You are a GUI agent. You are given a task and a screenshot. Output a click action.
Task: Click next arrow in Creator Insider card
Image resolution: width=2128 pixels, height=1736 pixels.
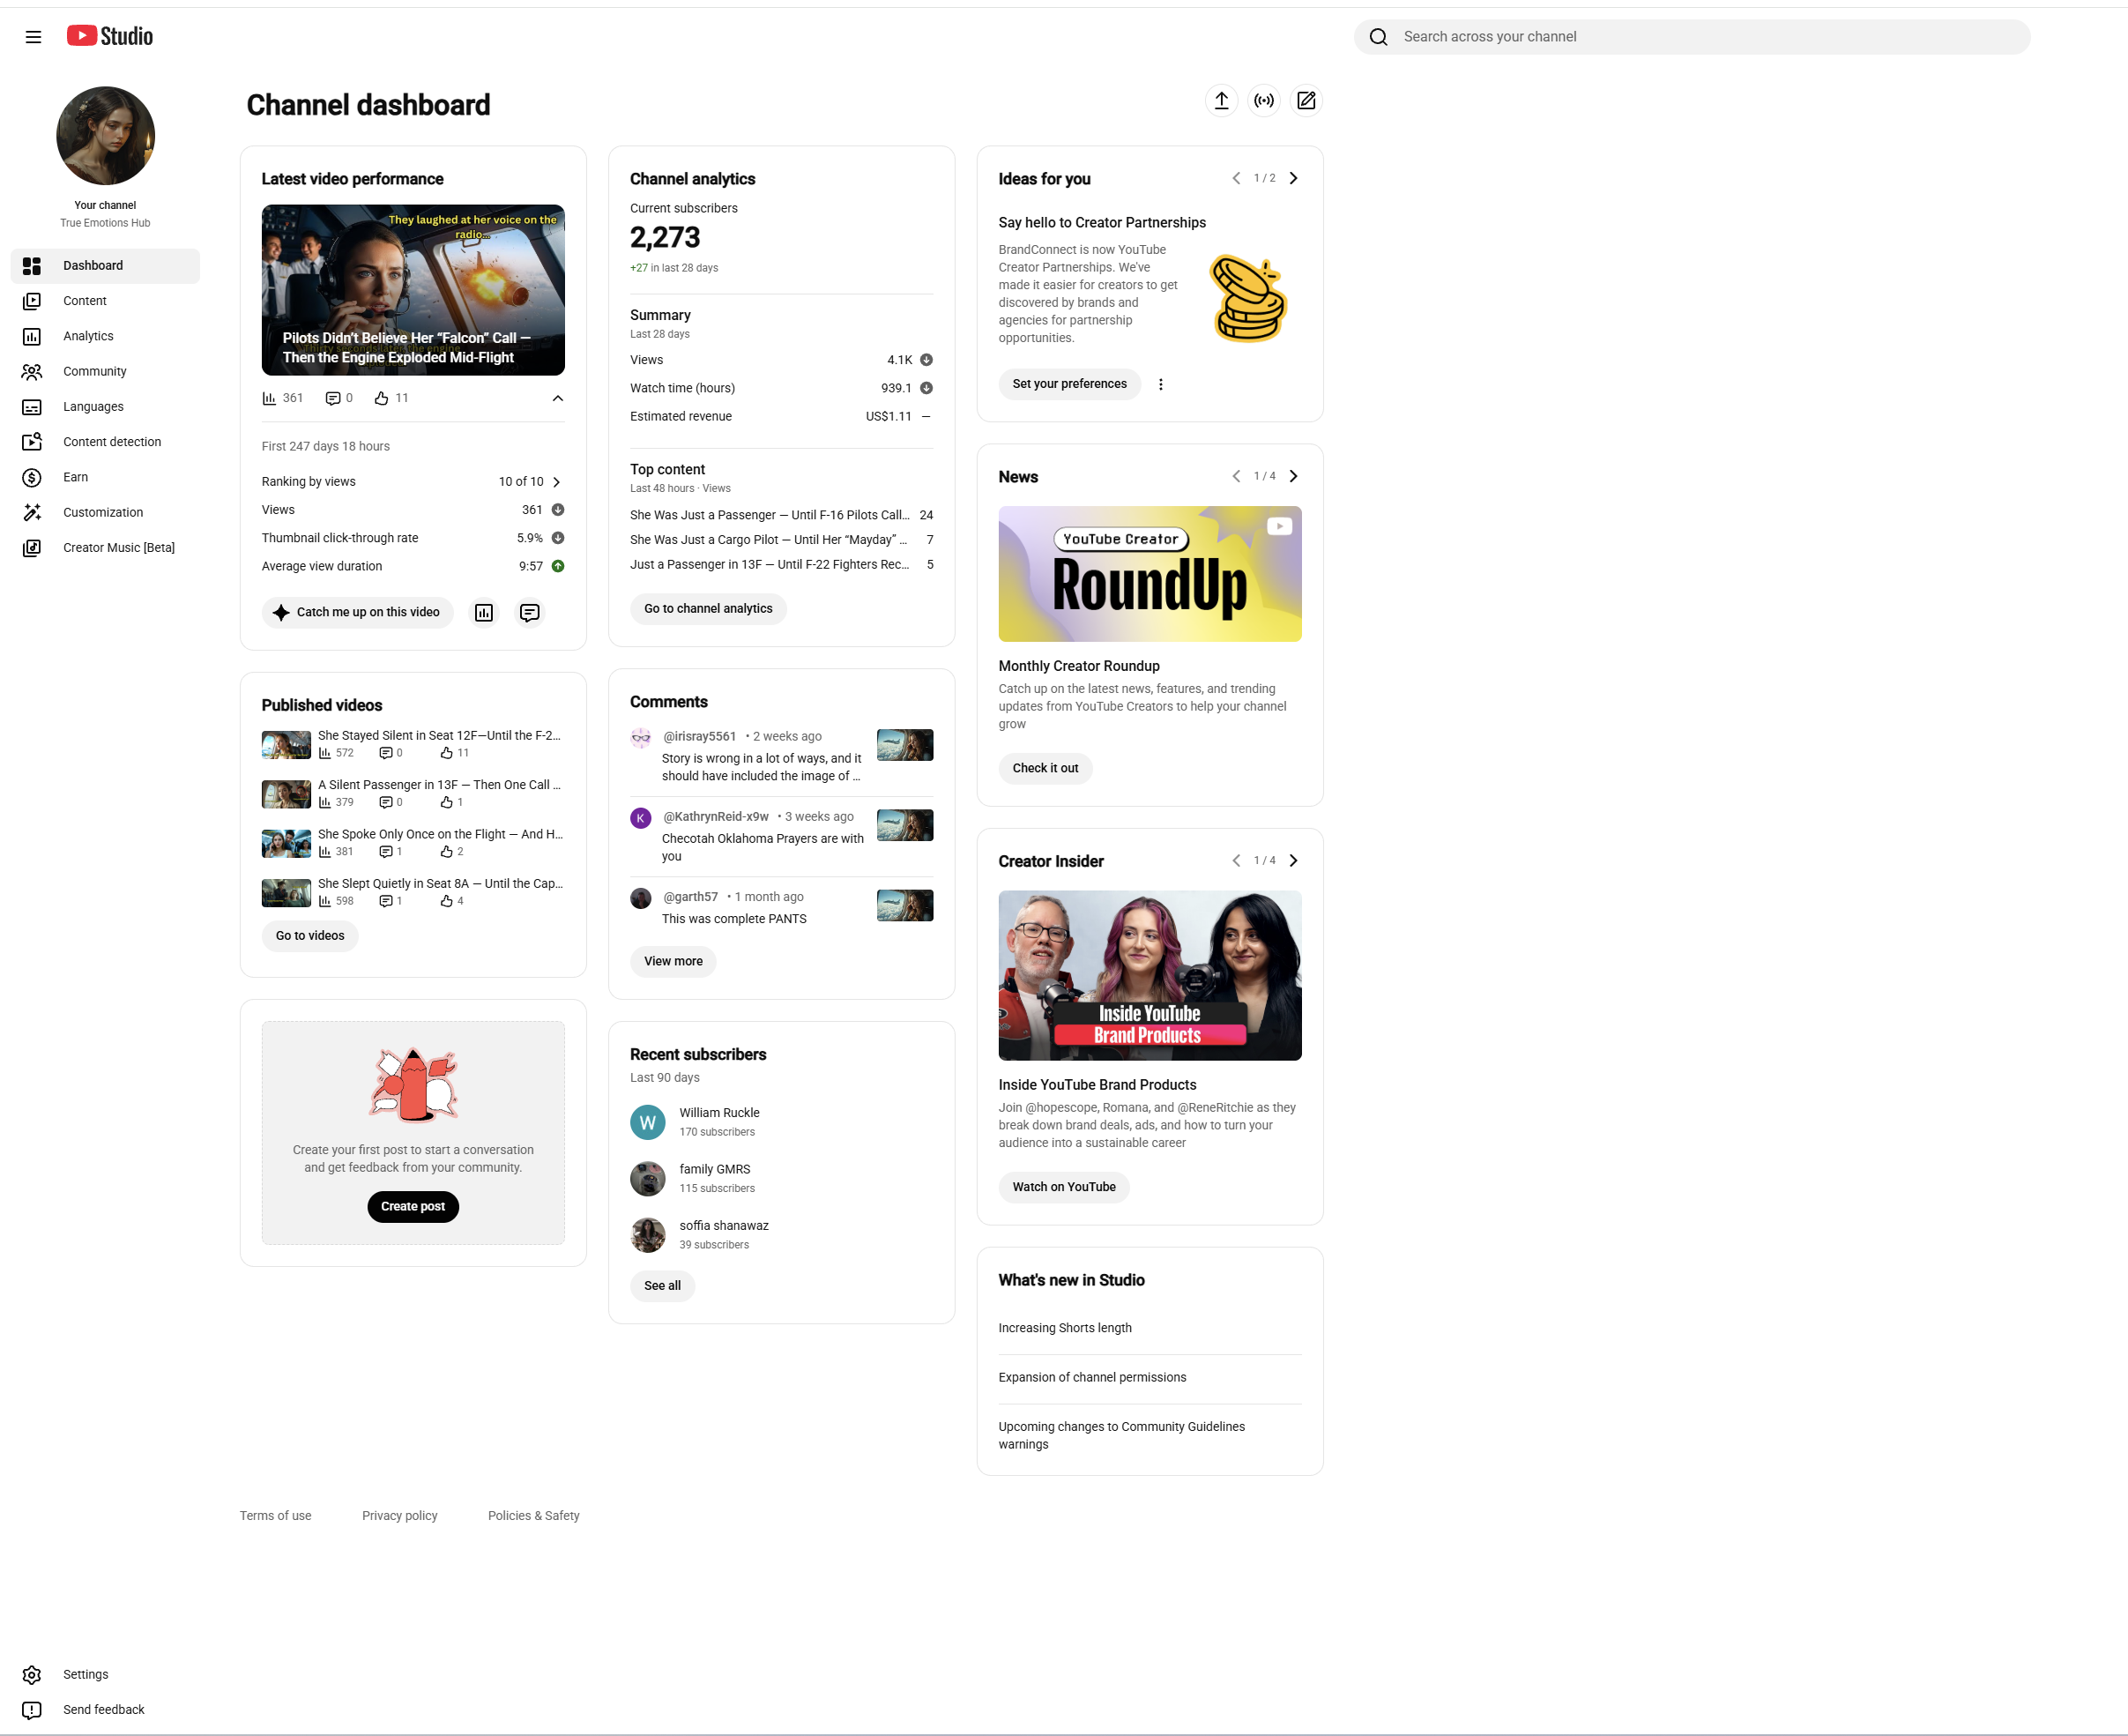tap(1293, 861)
